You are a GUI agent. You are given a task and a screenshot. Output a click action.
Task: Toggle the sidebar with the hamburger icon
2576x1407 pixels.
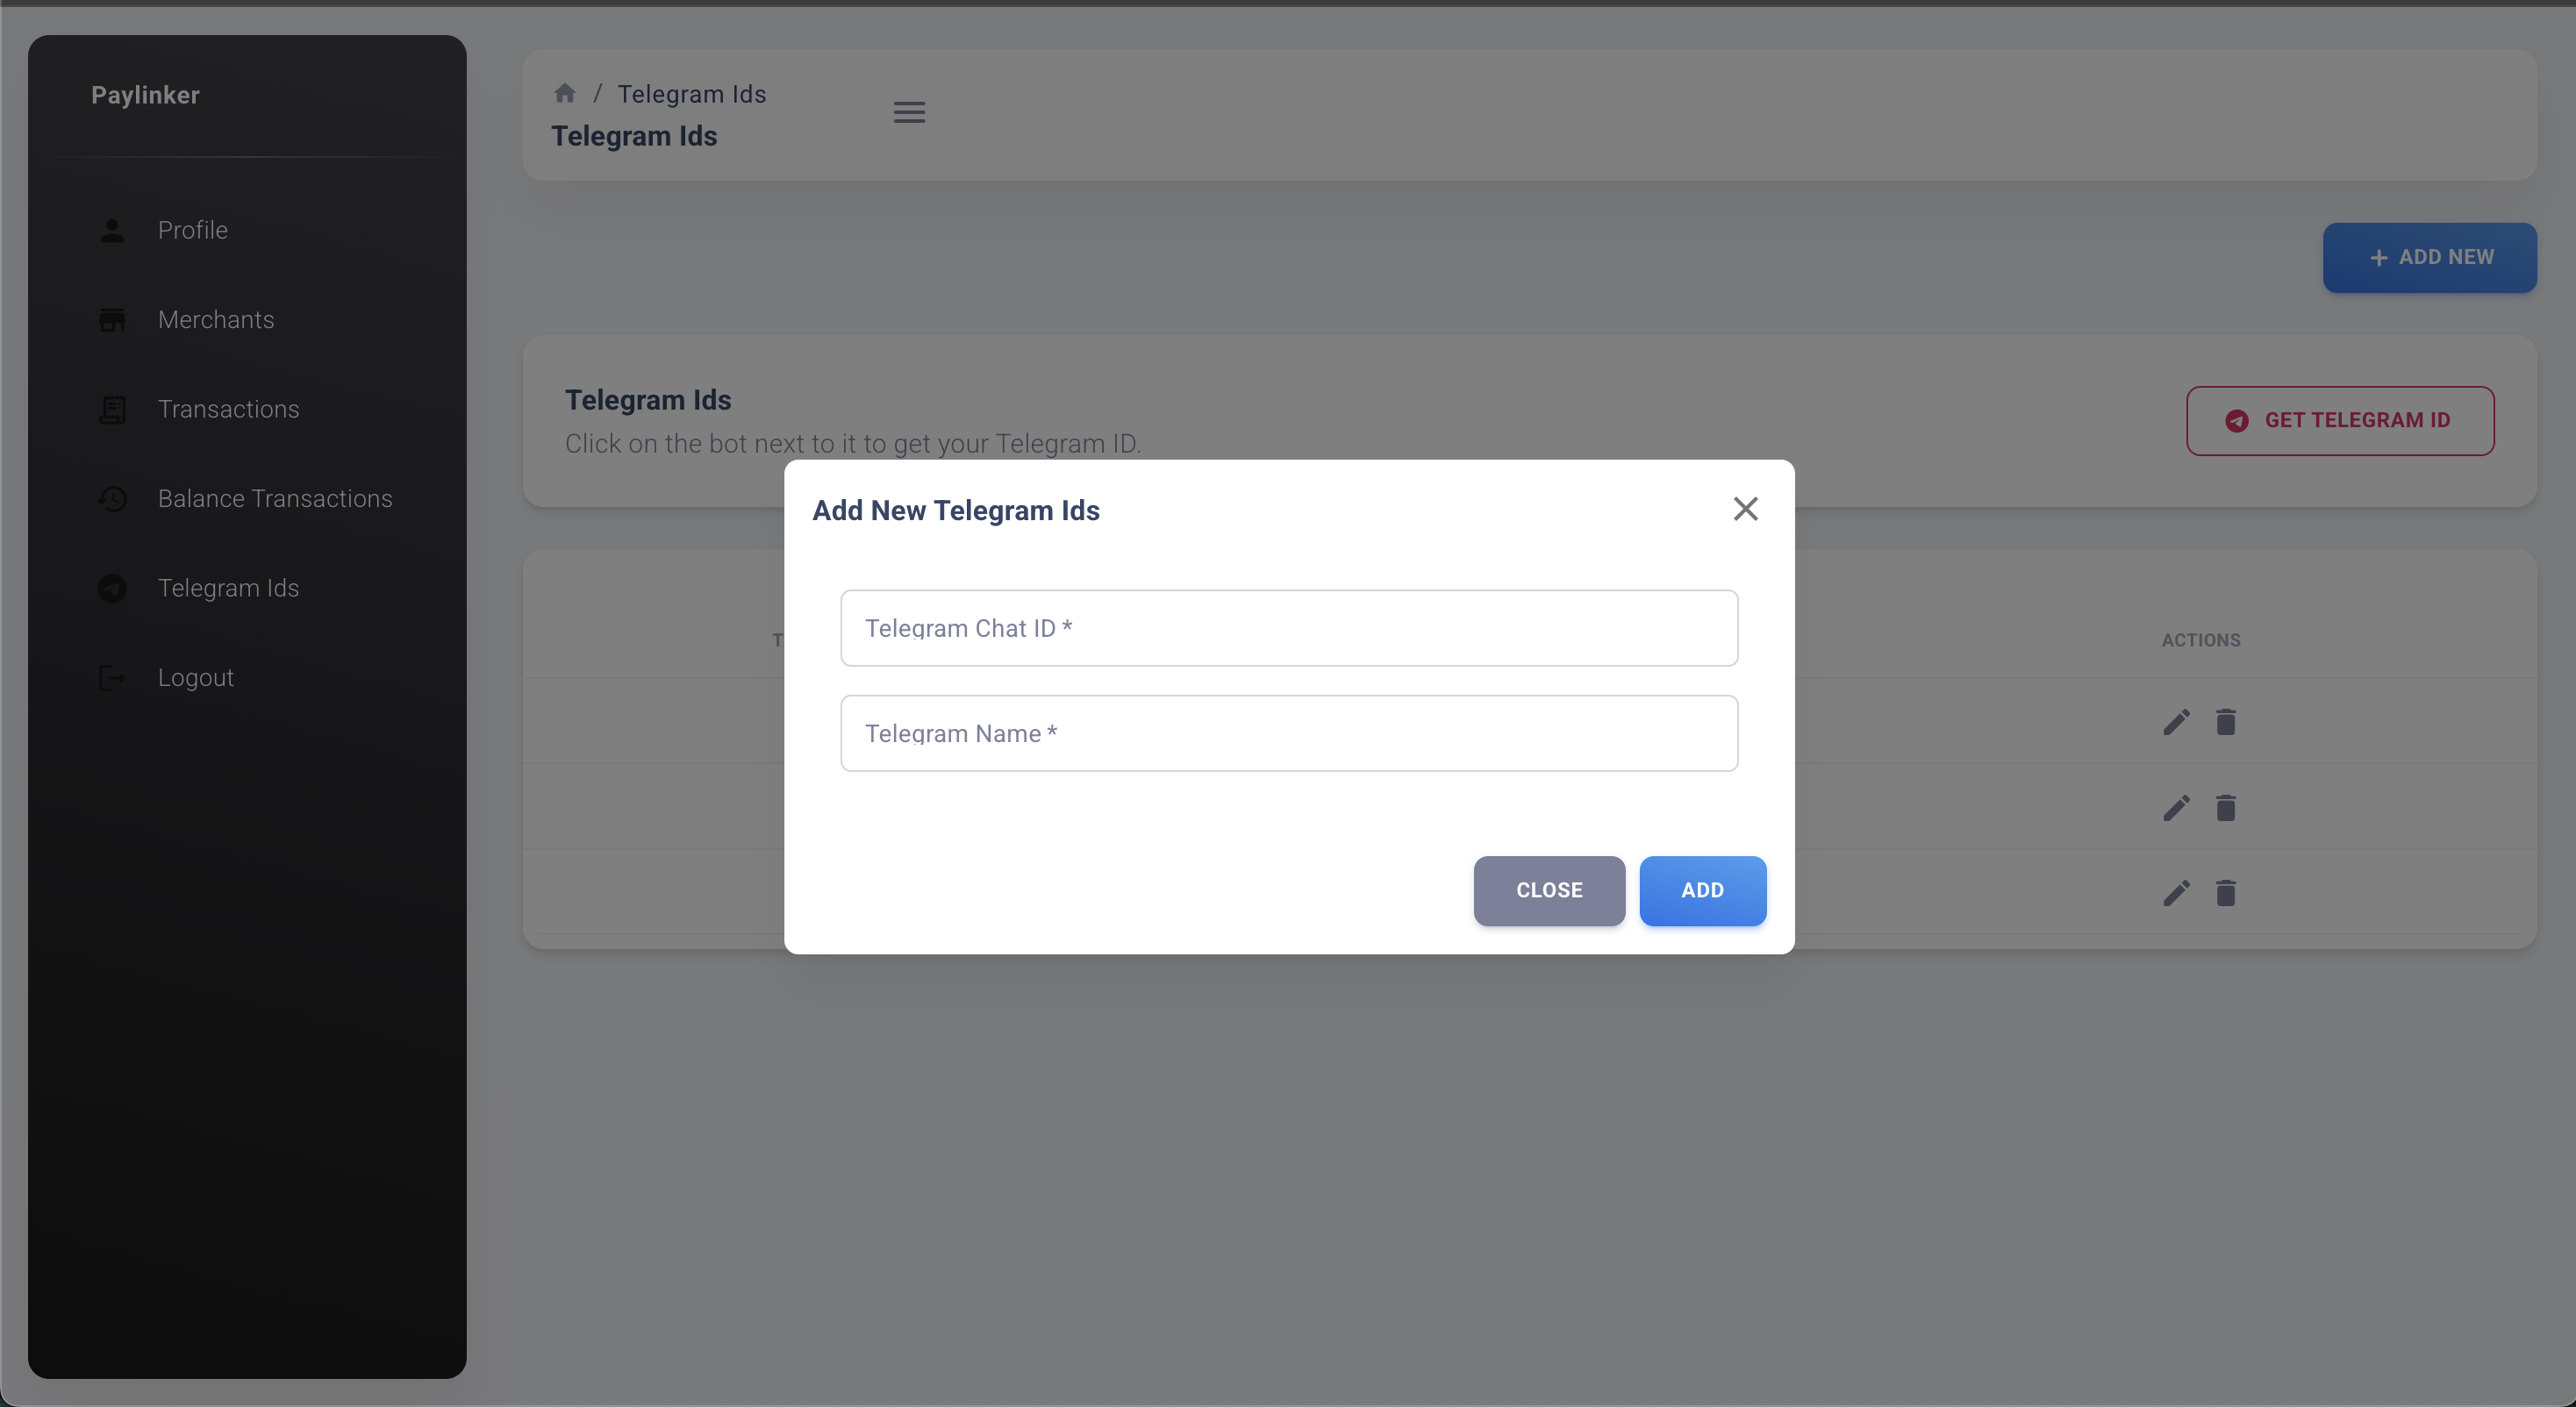(909, 112)
